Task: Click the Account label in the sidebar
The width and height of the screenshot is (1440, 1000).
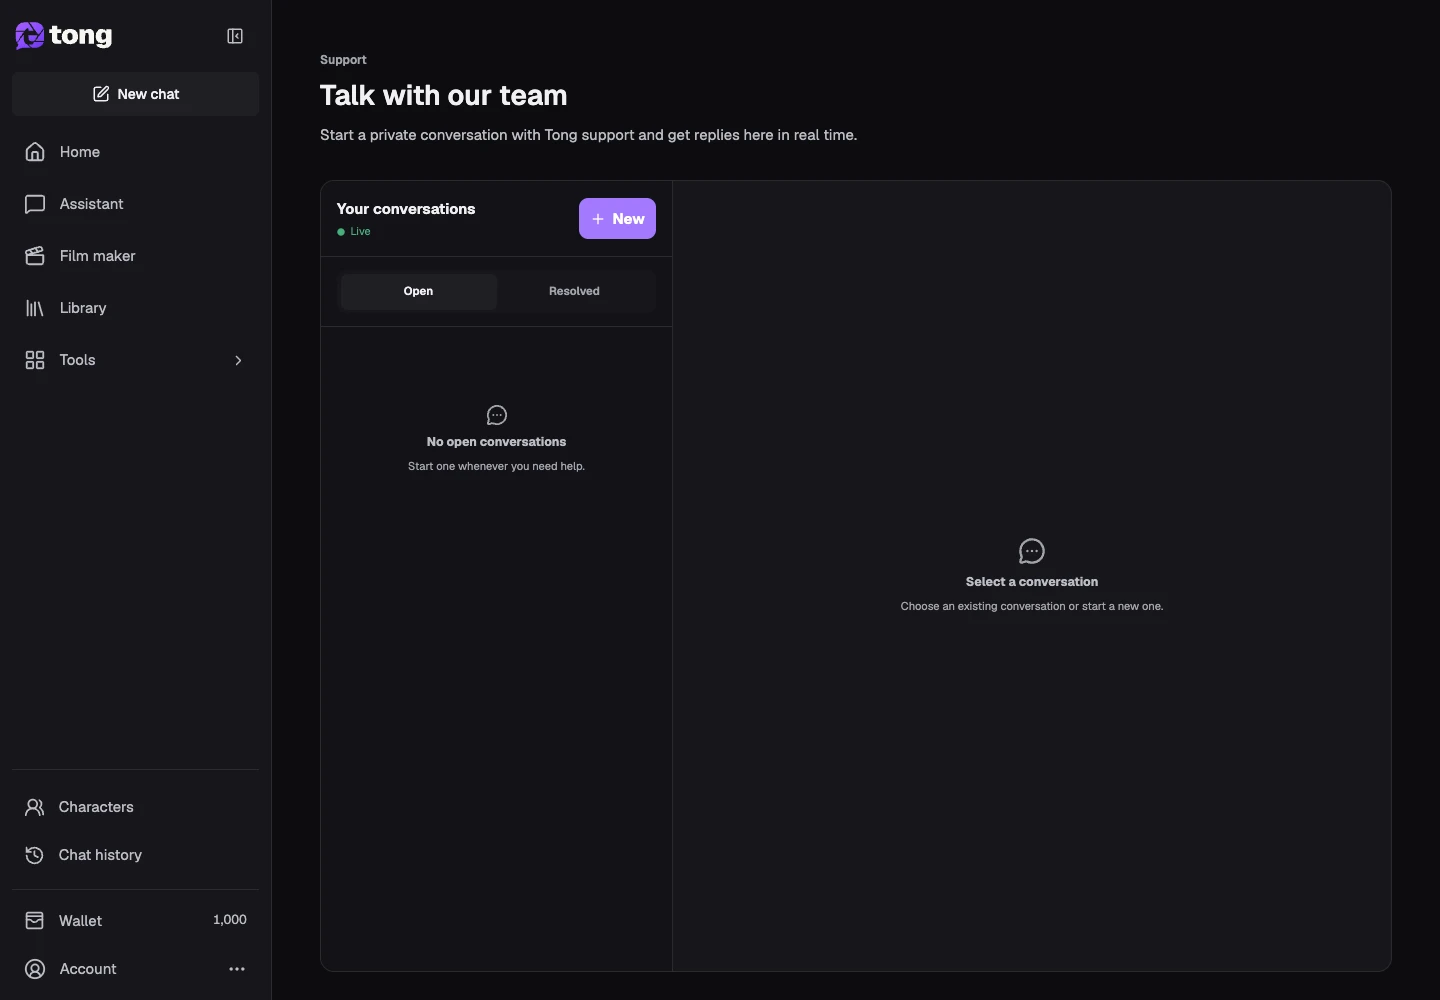Action: (88, 969)
